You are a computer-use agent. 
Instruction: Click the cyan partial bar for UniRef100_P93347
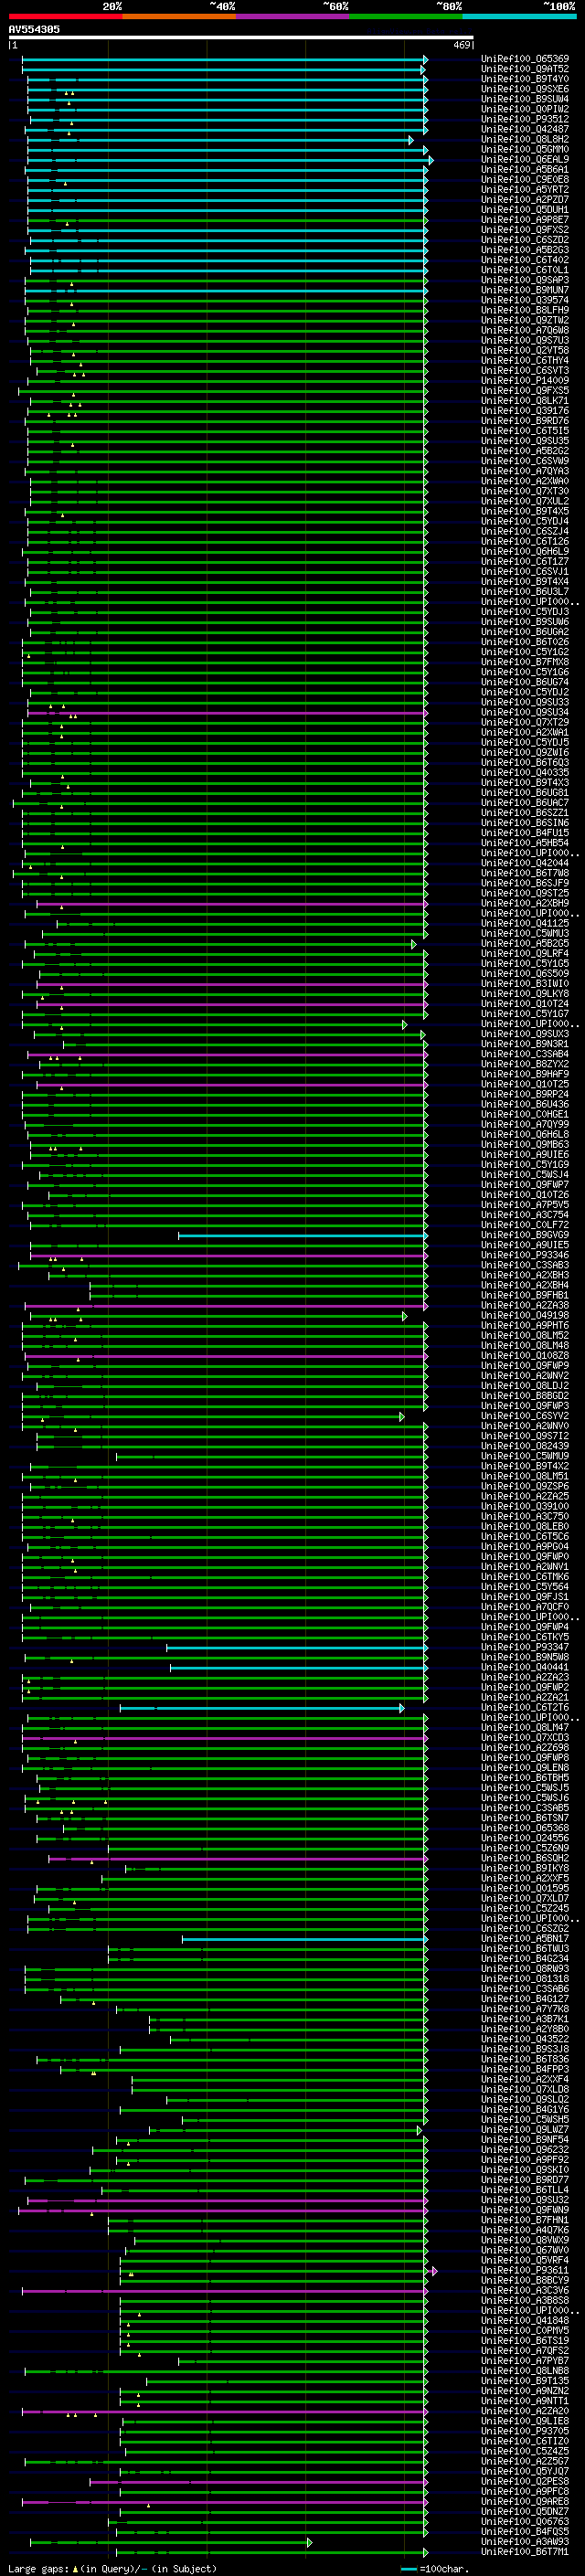click(297, 1647)
